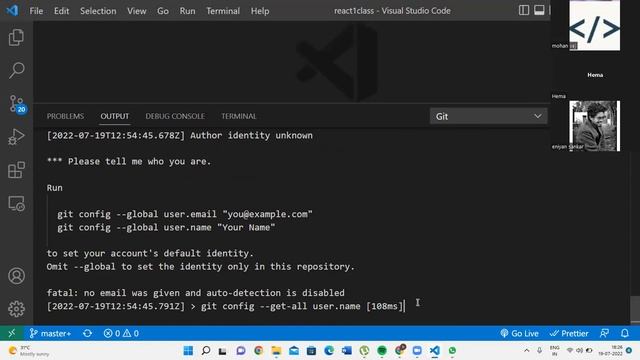640x360 pixels.
Task: Click Go Live in status bar
Action: click(x=519, y=333)
